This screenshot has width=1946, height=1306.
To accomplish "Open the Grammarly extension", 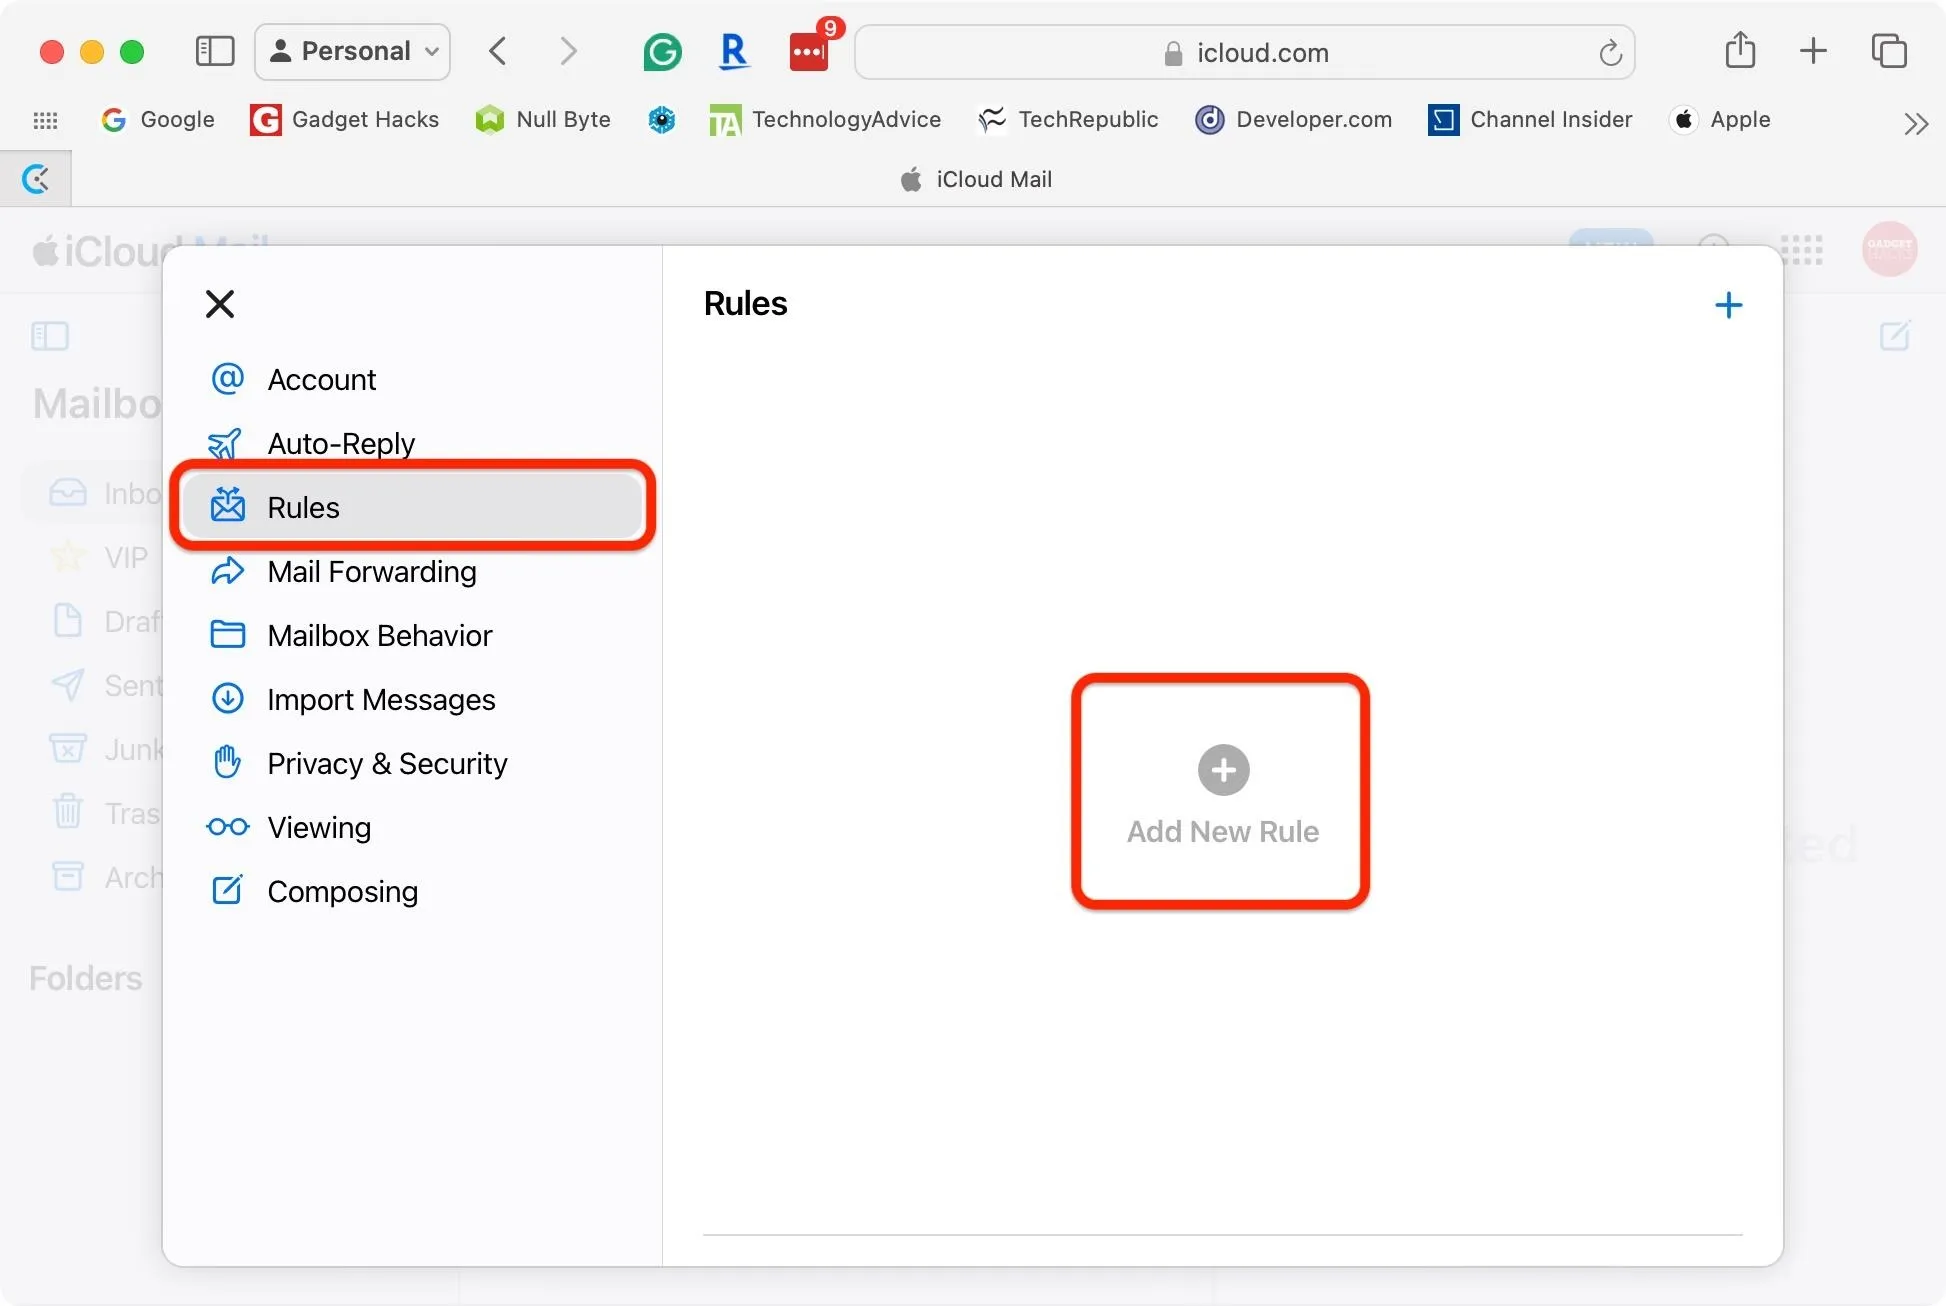I will pyautogui.click(x=662, y=51).
